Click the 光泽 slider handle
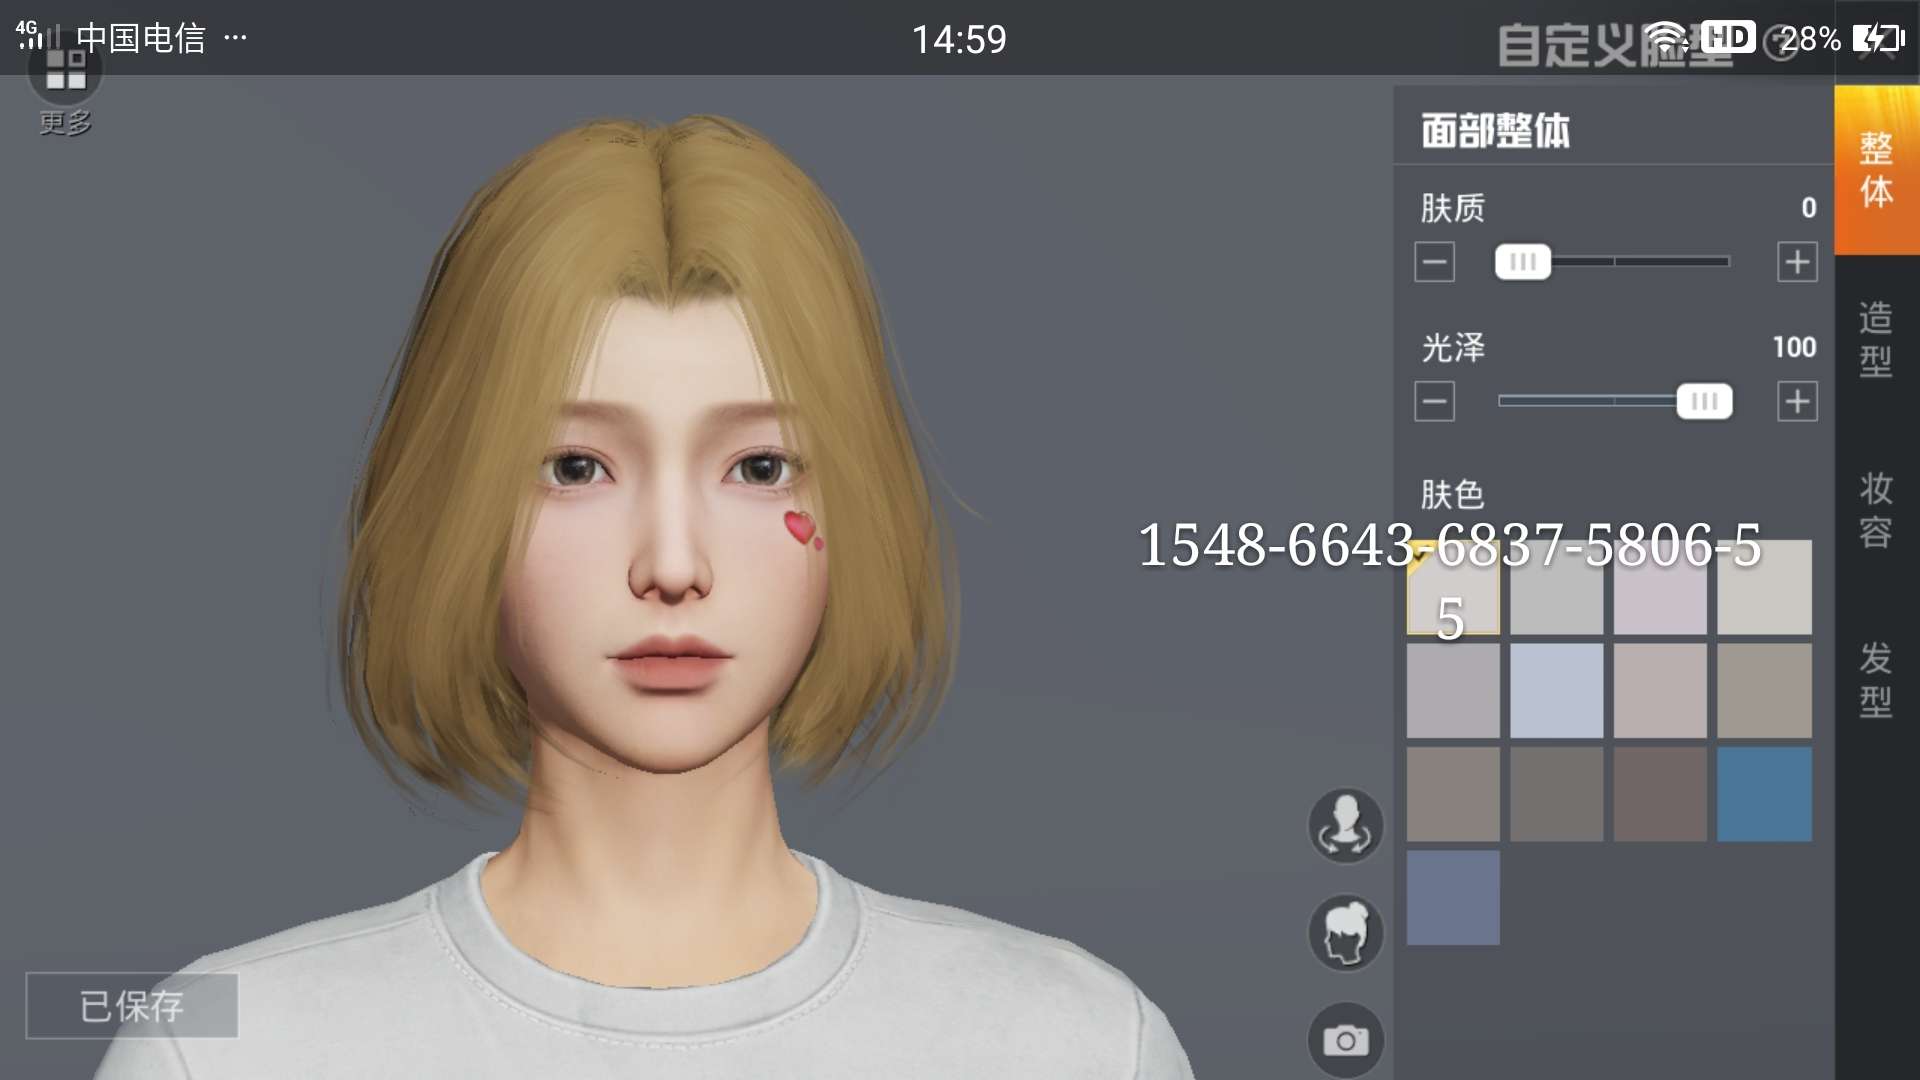Image resolution: width=1920 pixels, height=1080 pixels. [x=1704, y=402]
